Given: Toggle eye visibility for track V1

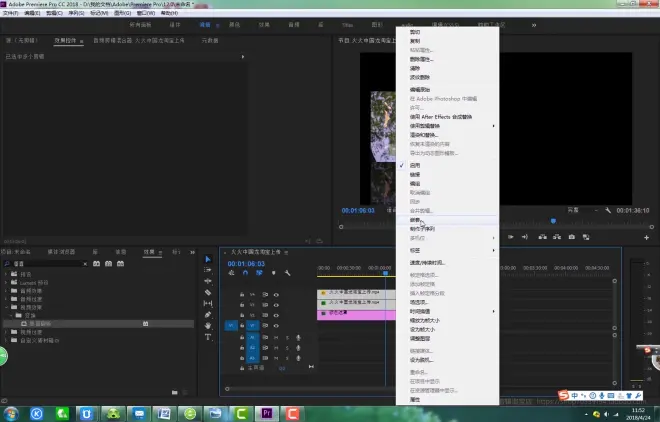Looking at the screenshot, I should (x=276, y=326).
